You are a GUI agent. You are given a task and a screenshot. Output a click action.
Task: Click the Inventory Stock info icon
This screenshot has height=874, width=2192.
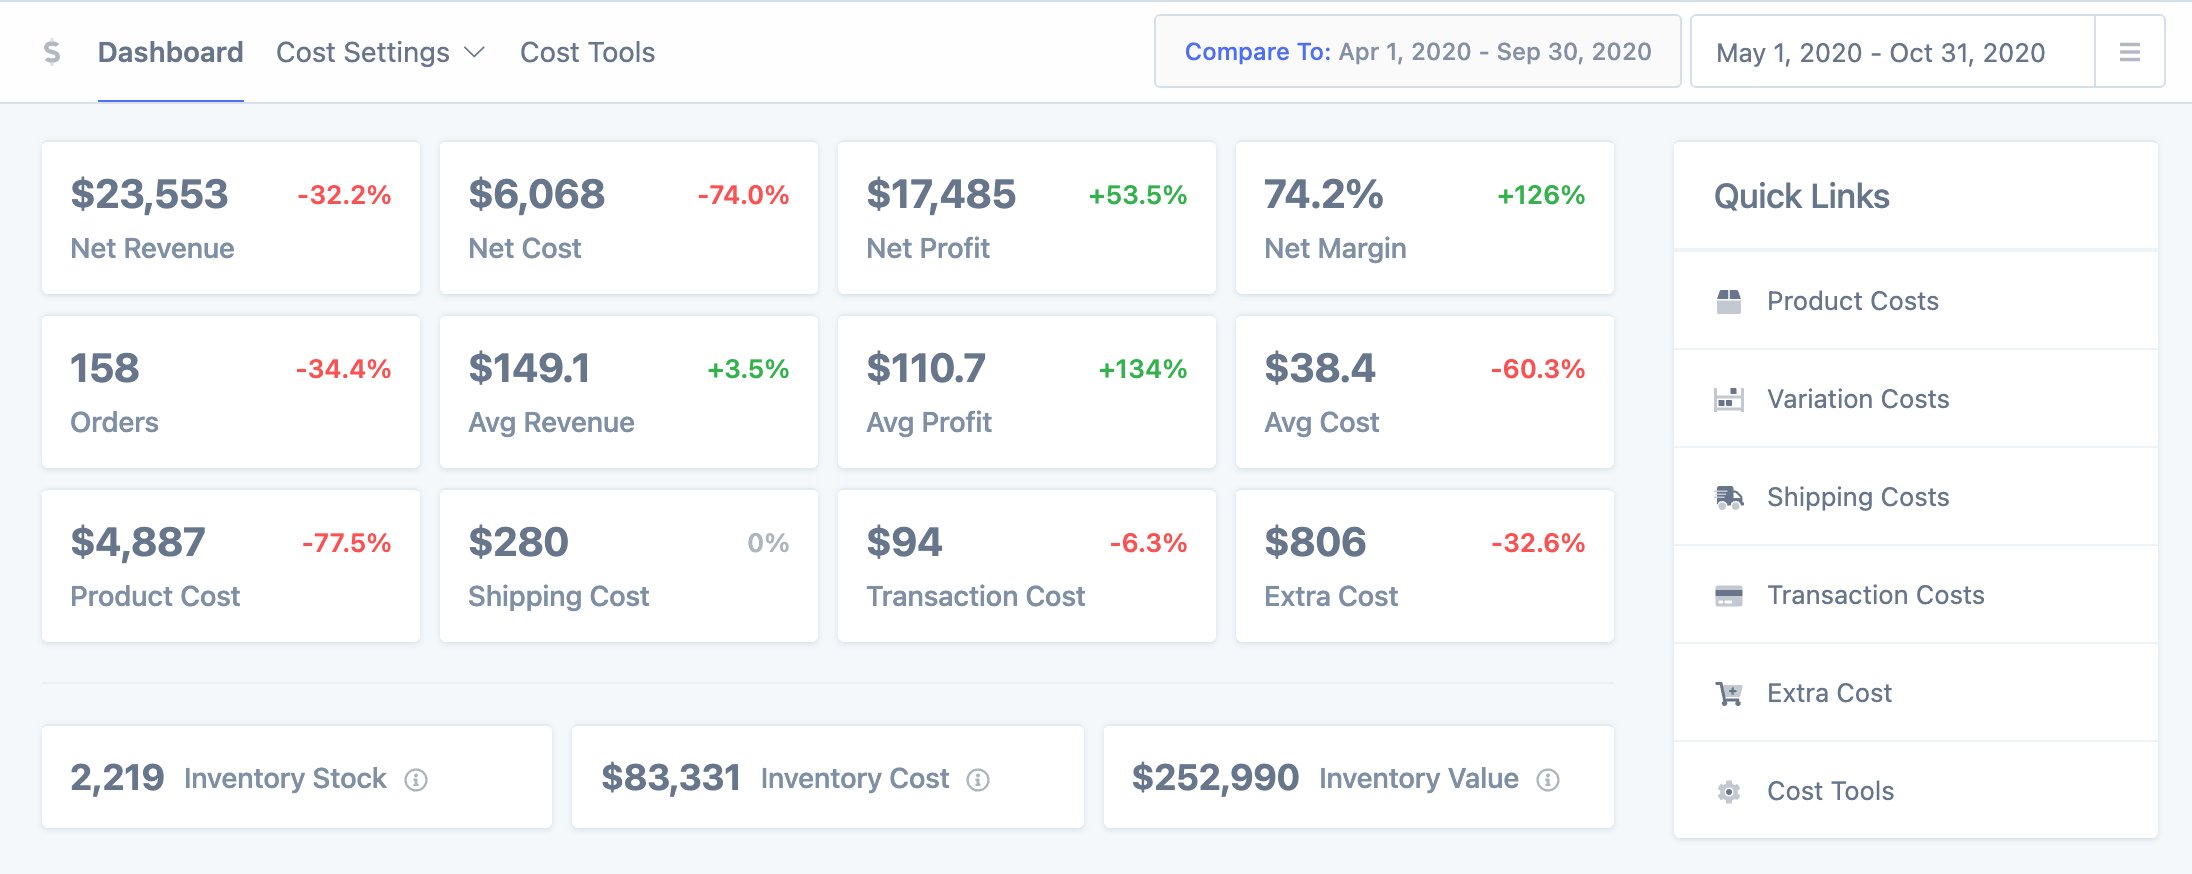(416, 780)
